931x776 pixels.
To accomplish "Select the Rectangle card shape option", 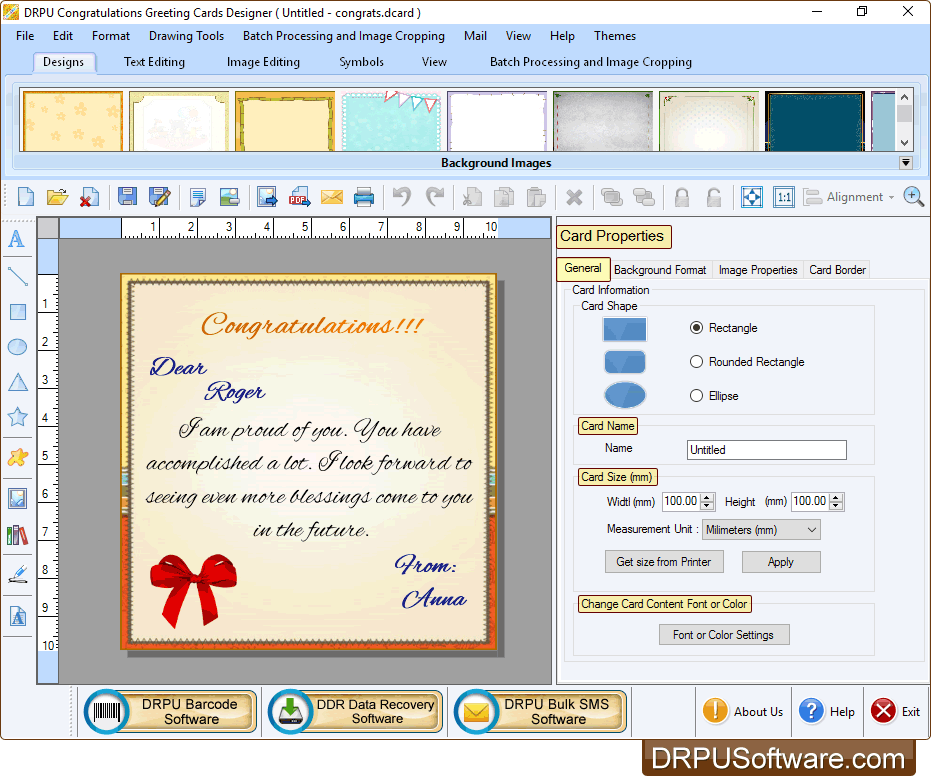I will [696, 328].
